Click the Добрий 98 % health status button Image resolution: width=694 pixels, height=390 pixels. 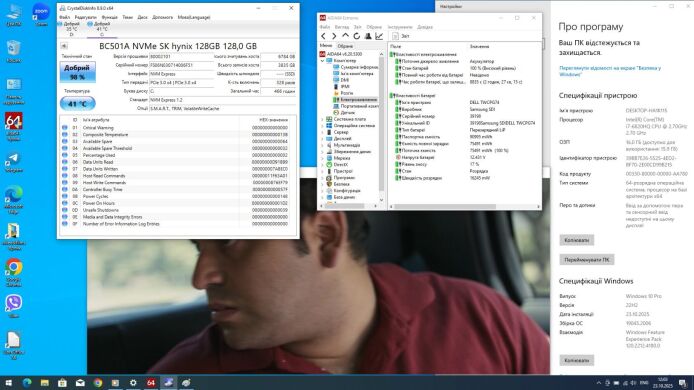(x=77, y=72)
